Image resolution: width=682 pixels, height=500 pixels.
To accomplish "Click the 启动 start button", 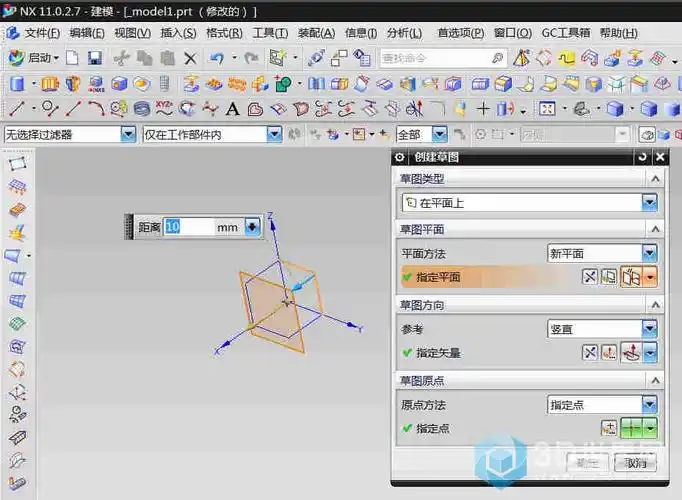I will pyautogui.click(x=34, y=58).
